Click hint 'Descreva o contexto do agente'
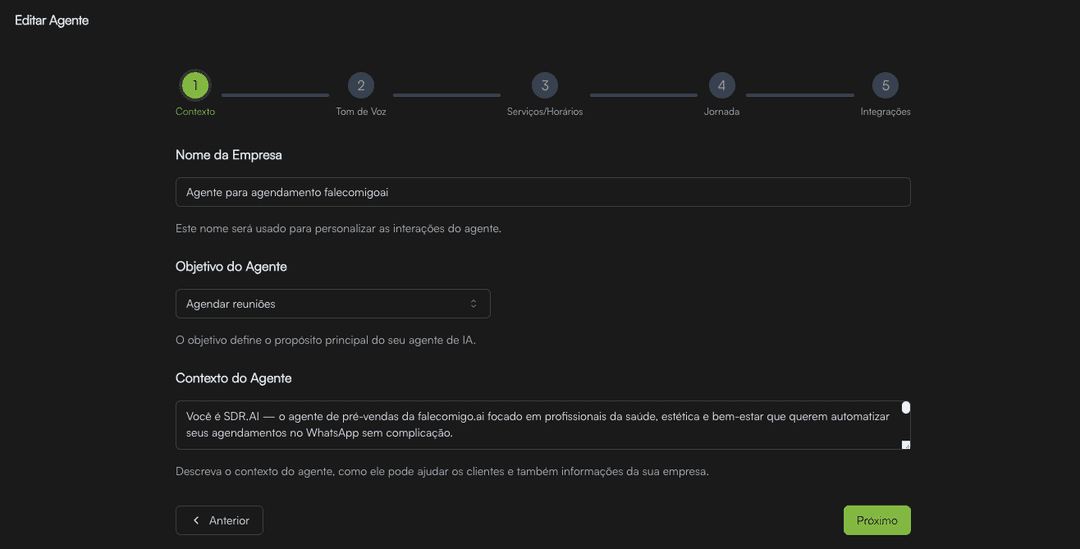The image size is (1080, 549). click(256, 472)
